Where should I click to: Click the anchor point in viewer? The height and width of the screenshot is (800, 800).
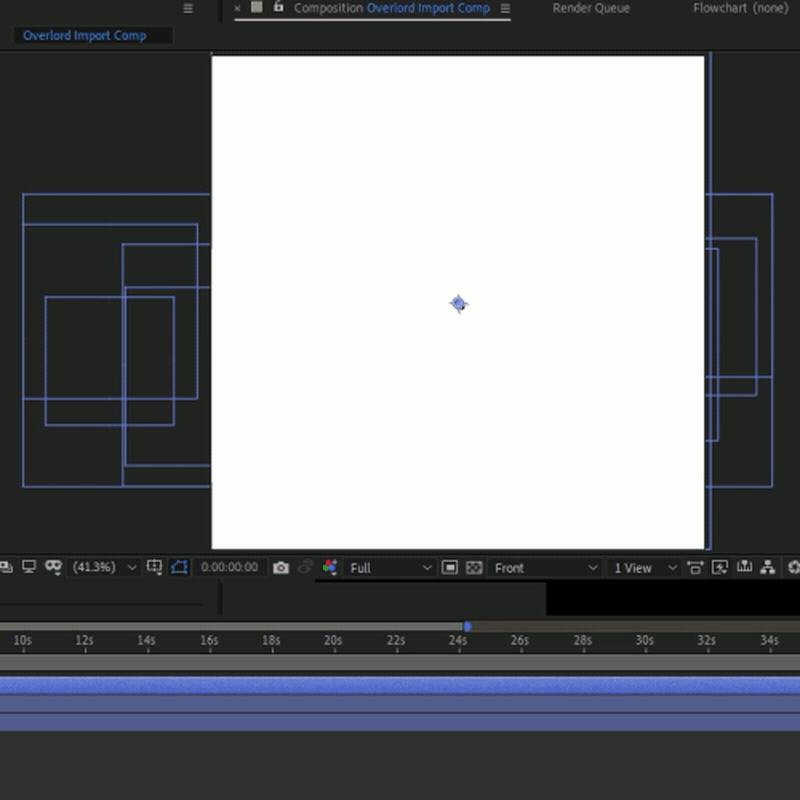click(x=459, y=304)
